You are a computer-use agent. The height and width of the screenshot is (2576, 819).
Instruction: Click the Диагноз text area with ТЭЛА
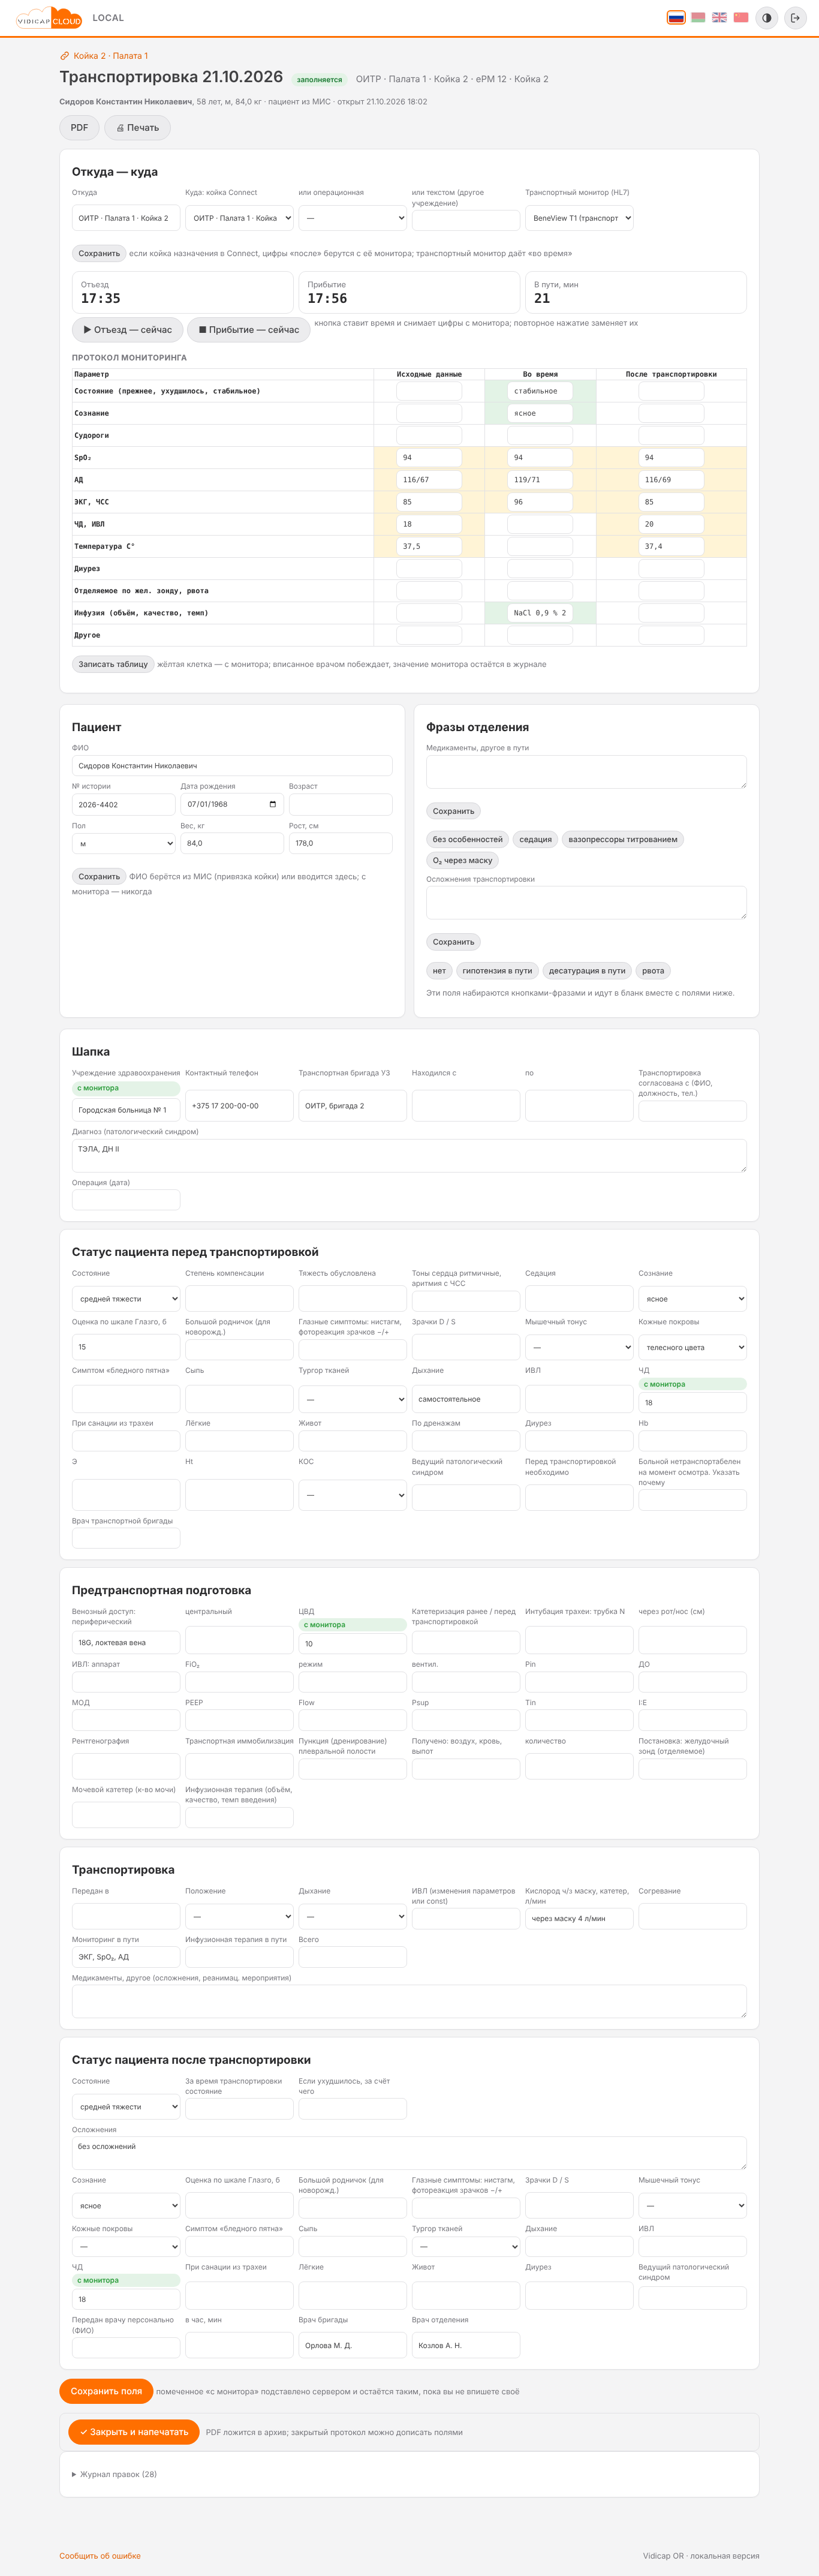click(409, 1156)
